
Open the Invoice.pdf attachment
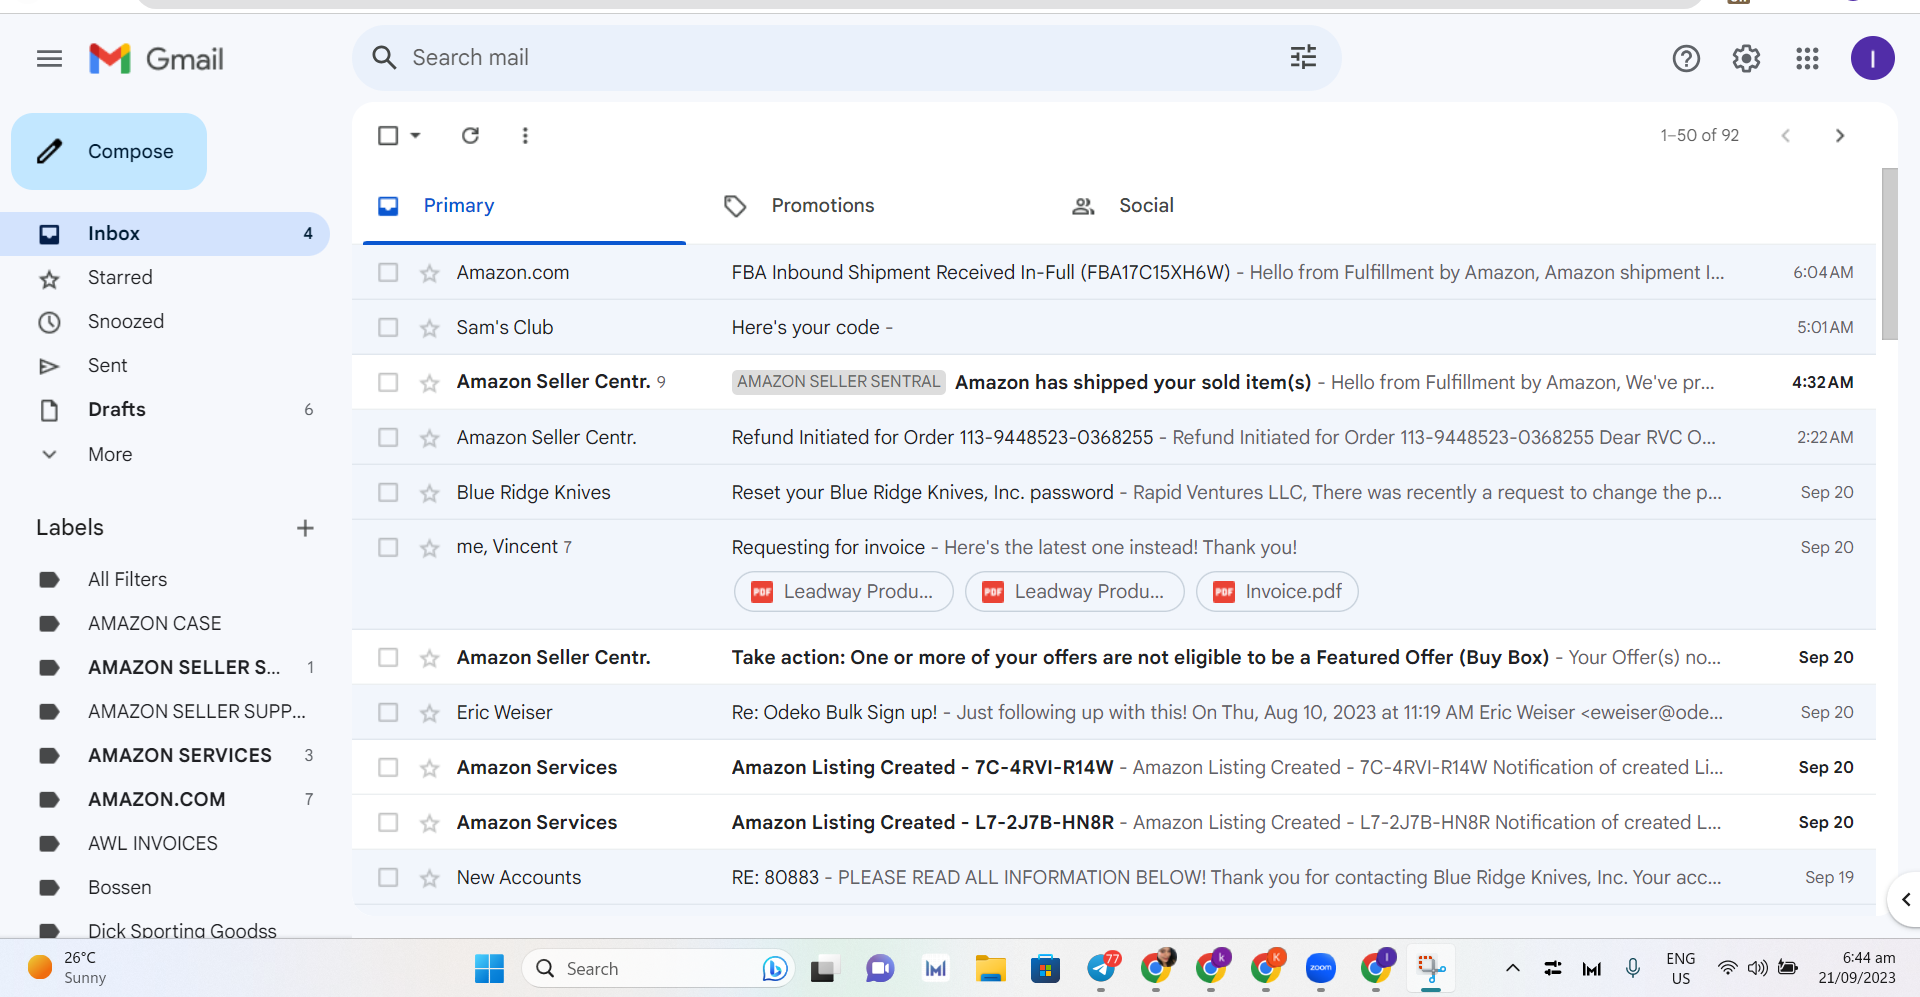(x=1277, y=591)
